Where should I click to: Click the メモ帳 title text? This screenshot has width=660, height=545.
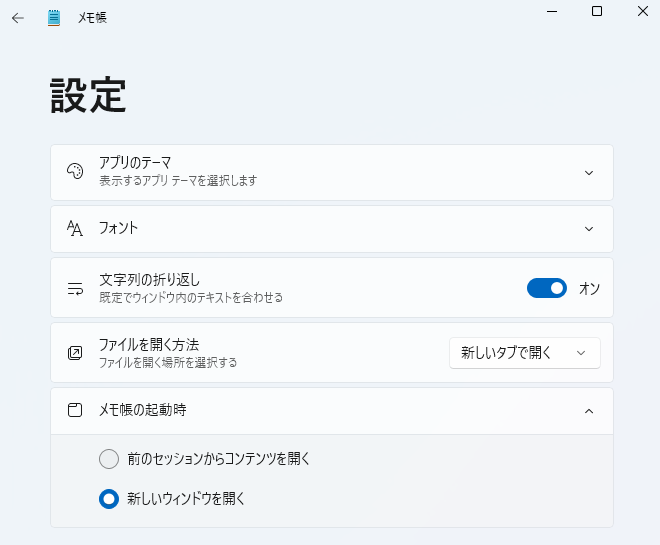click(x=92, y=17)
